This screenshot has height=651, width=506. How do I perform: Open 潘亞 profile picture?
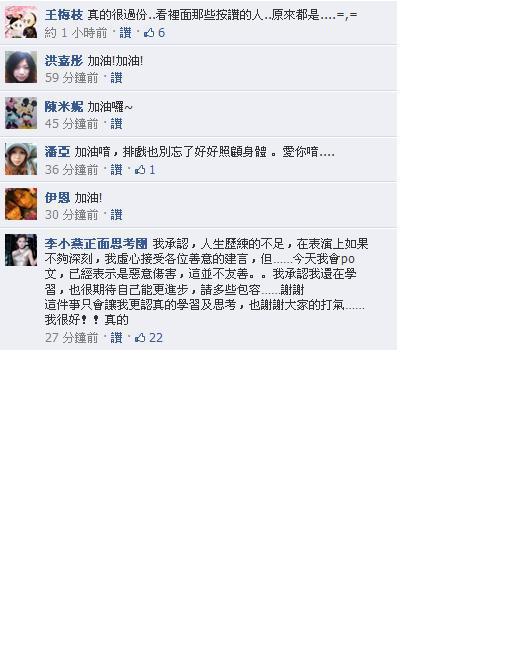(x=21, y=159)
